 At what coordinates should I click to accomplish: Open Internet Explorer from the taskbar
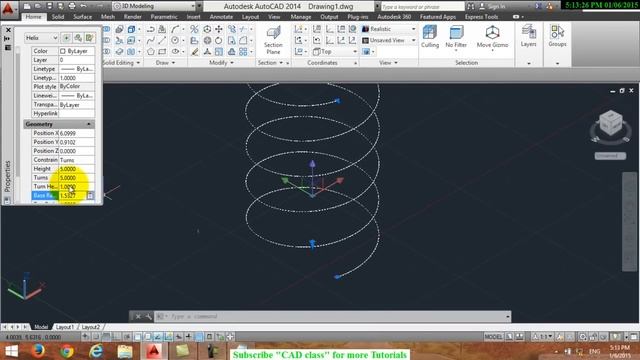click(96, 351)
